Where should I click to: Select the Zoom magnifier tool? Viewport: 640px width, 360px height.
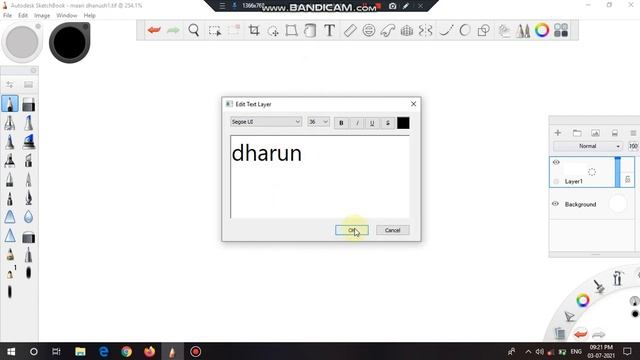[x=194, y=30]
